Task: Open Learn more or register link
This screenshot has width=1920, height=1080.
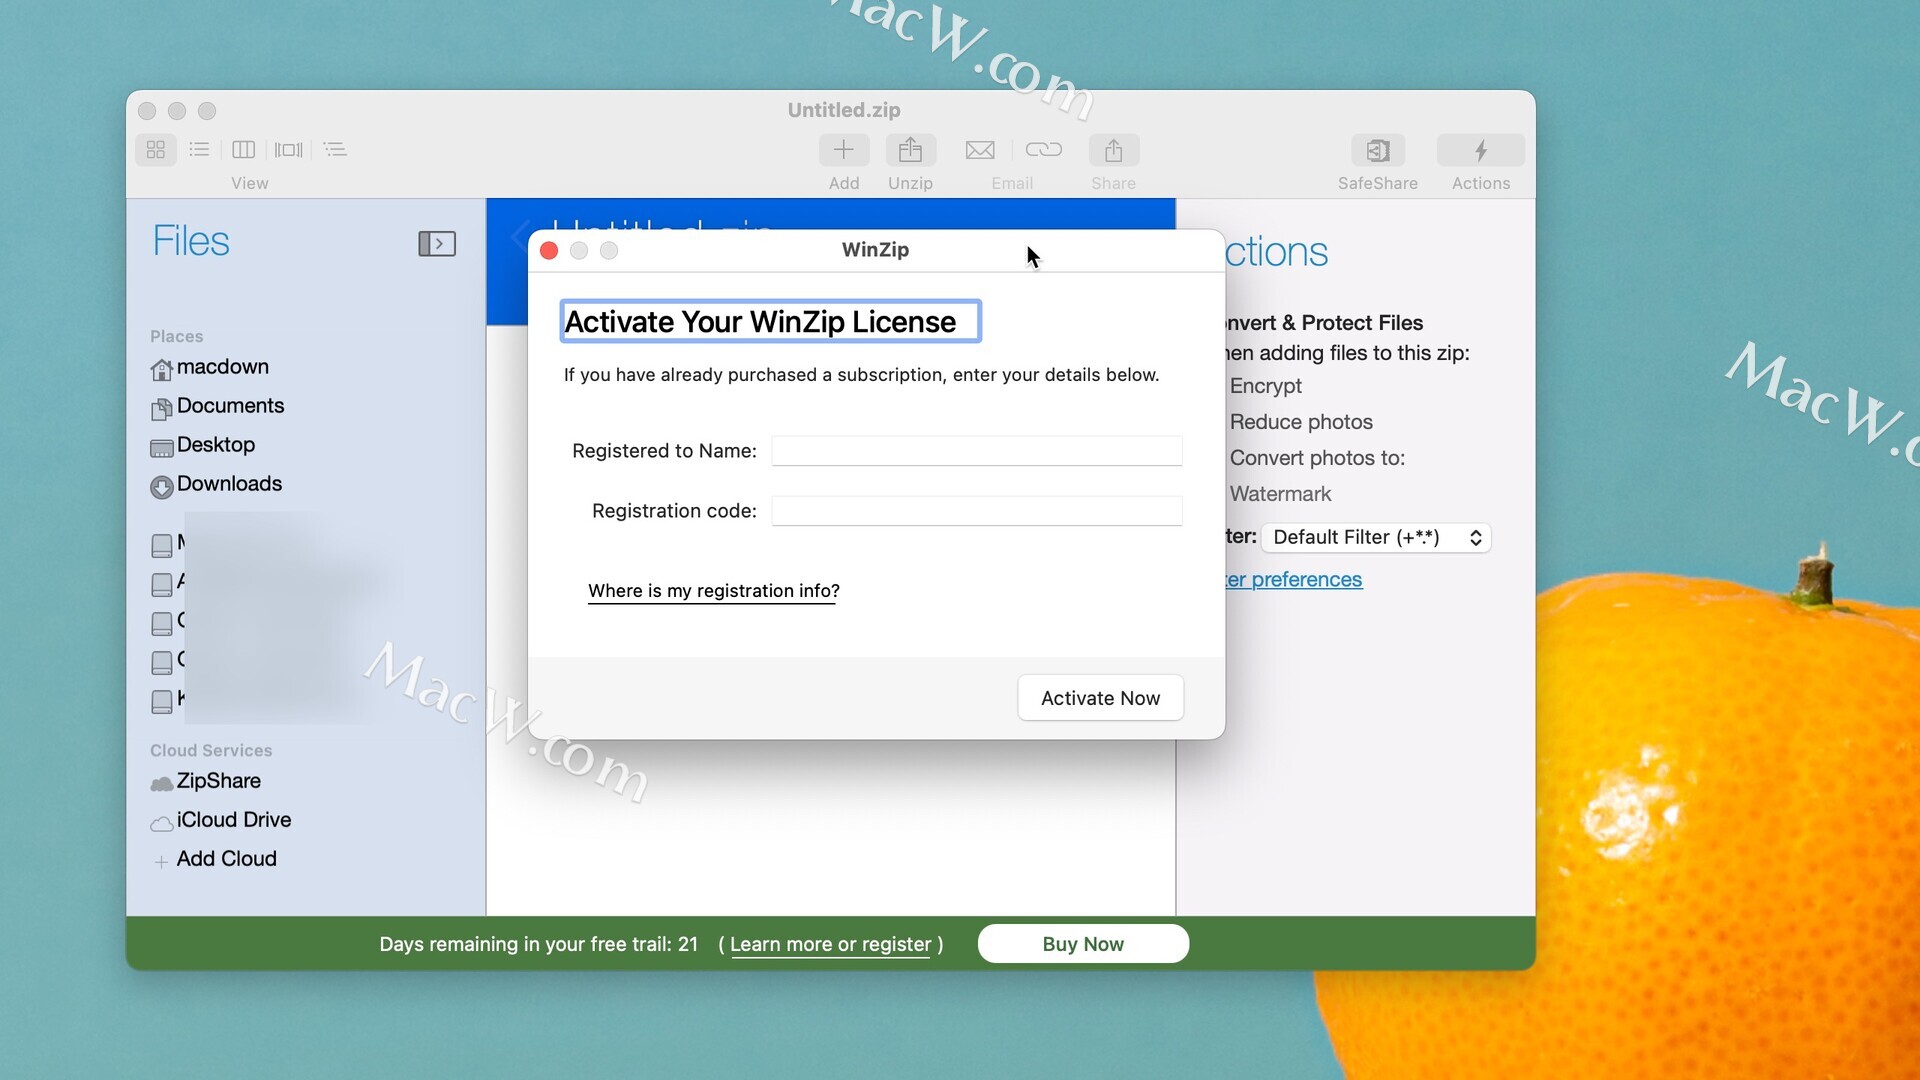Action: click(830, 944)
